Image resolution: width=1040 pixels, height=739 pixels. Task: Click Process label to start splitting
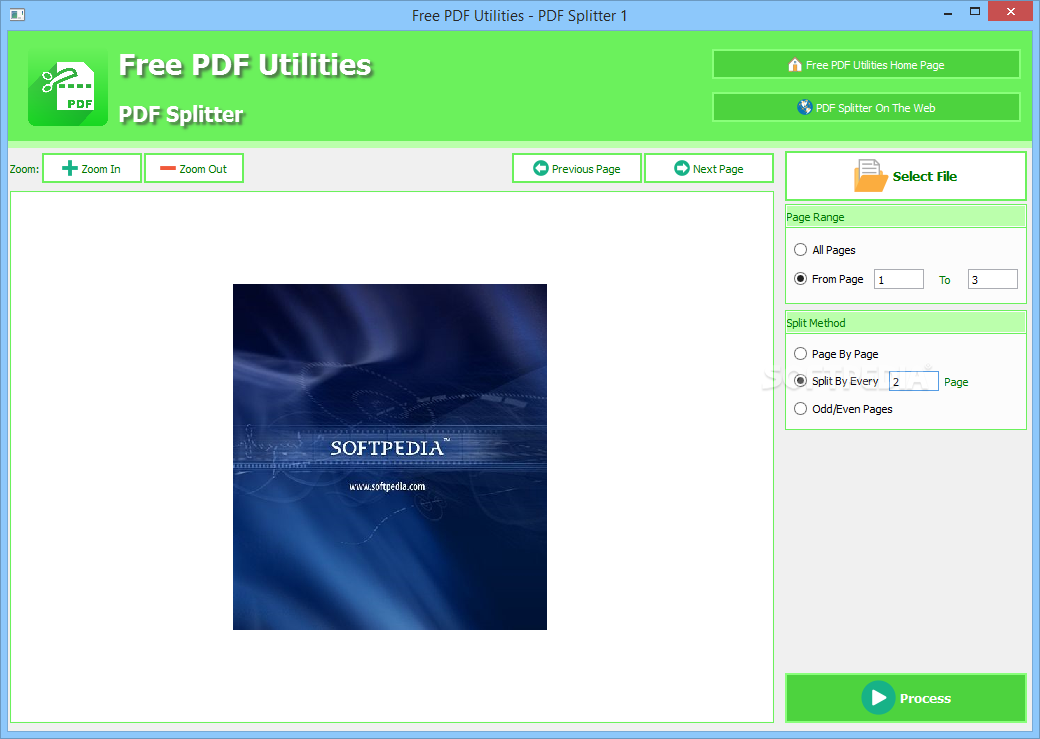[925, 699]
